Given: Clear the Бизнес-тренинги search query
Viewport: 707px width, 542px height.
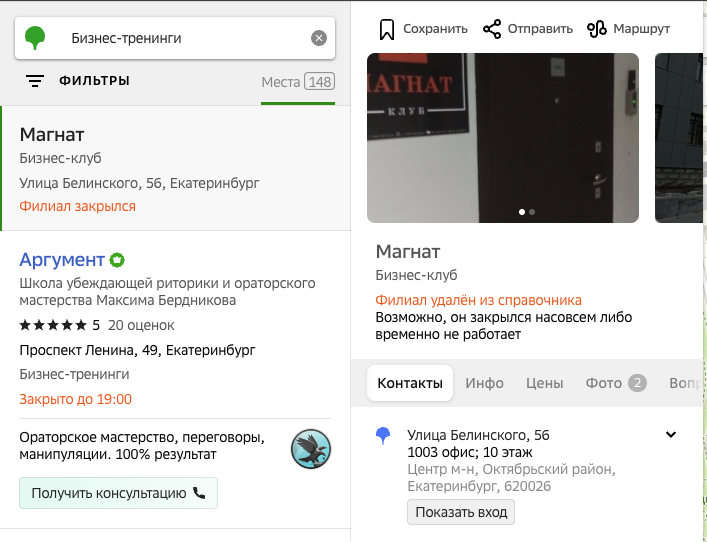Looking at the screenshot, I should pyautogui.click(x=319, y=38).
